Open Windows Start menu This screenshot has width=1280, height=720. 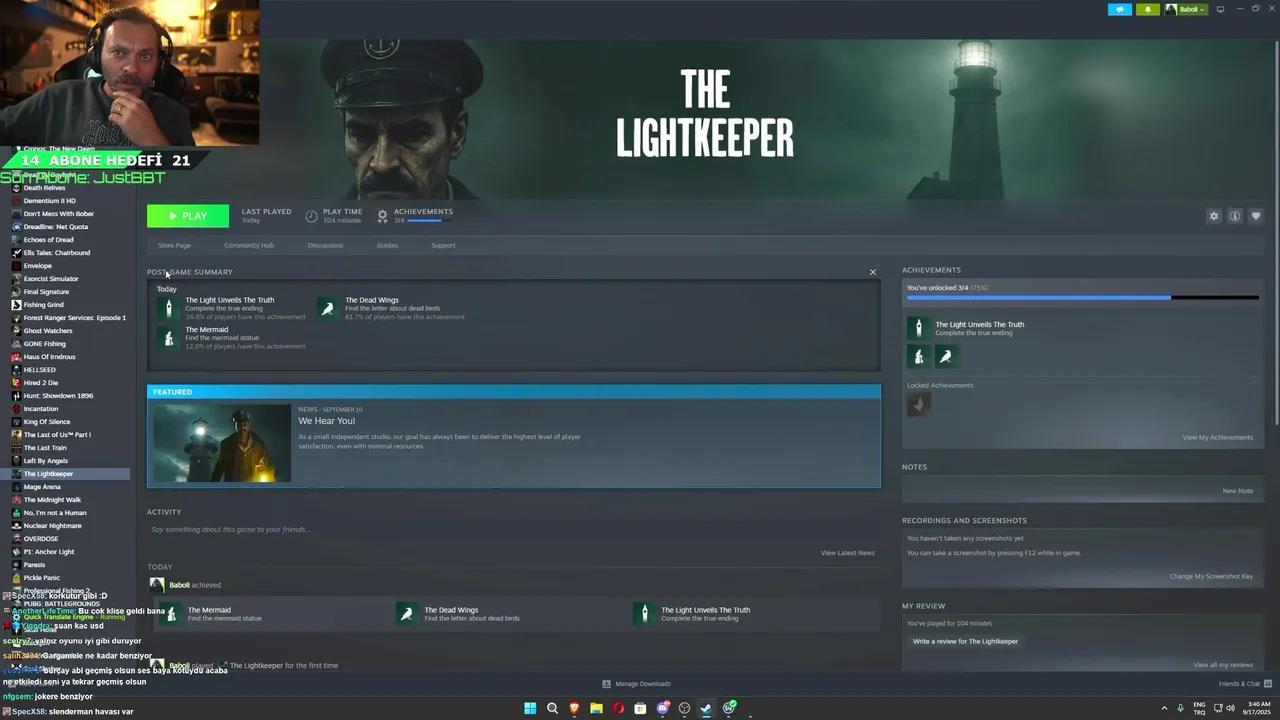[530, 708]
